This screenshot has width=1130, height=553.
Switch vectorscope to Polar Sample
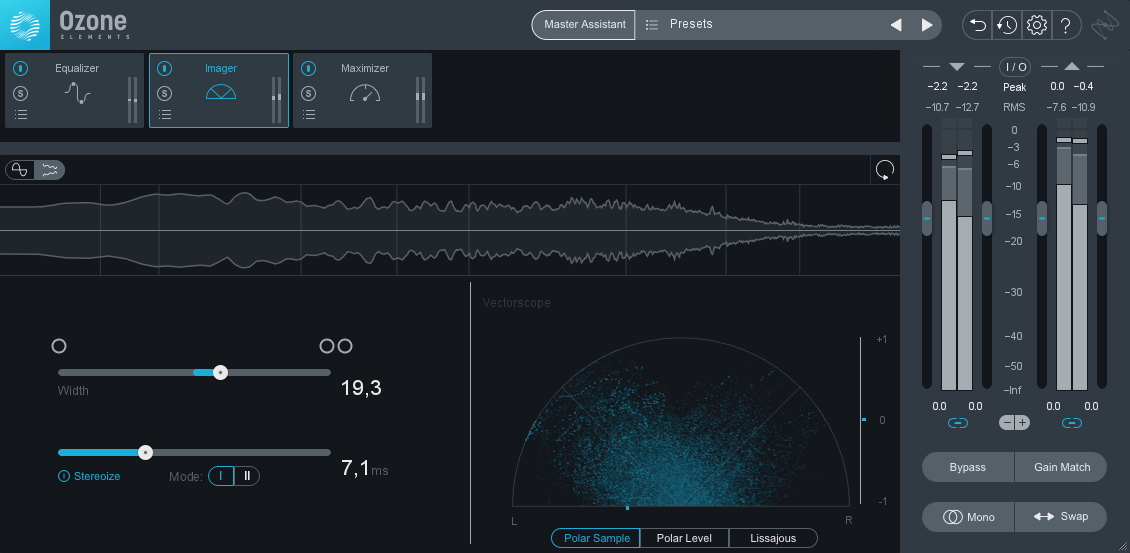(x=594, y=538)
